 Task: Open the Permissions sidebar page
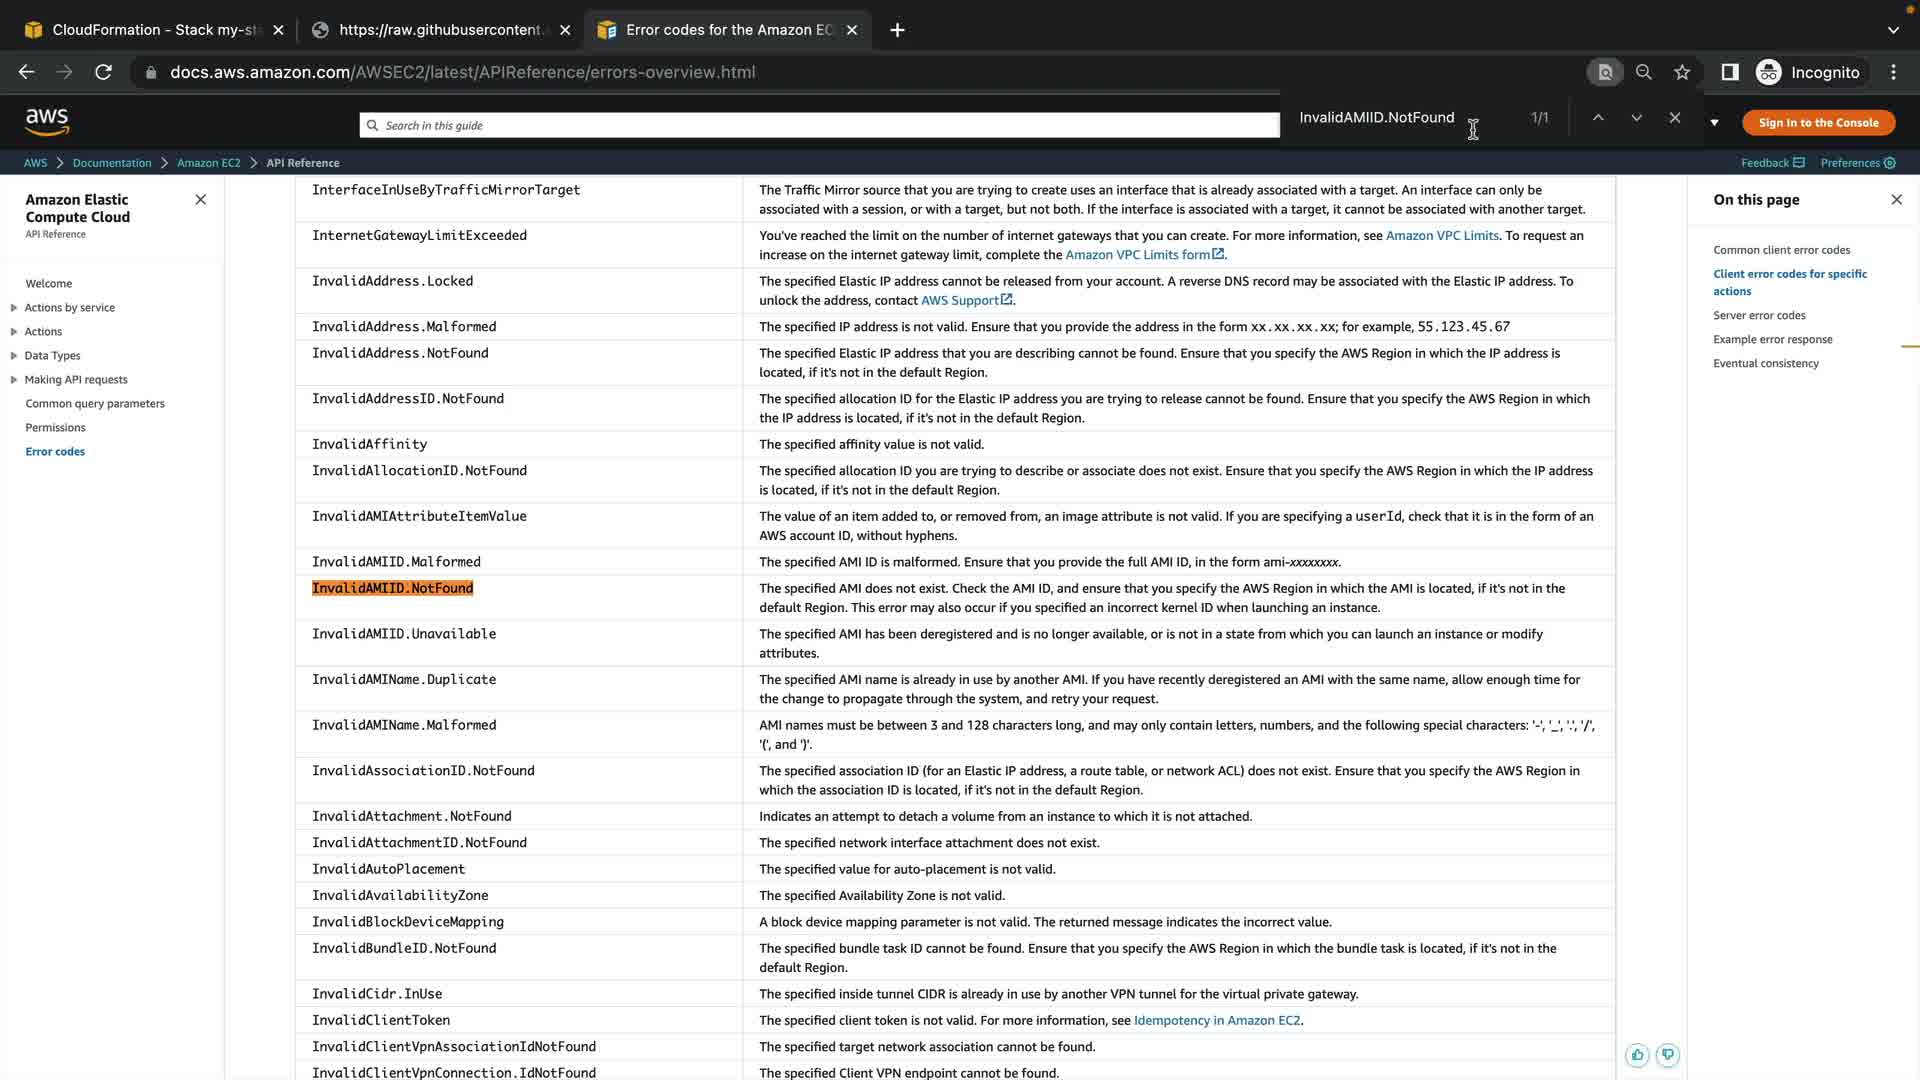[55, 428]
